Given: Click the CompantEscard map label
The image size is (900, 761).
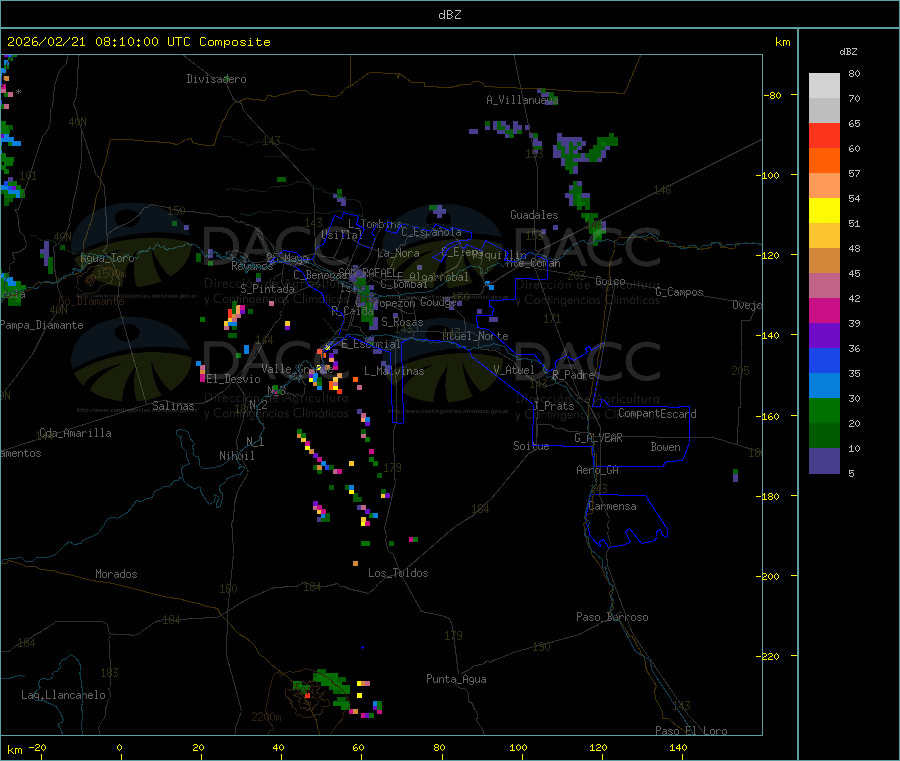Looking at the screenshot, I should (657, 413).
